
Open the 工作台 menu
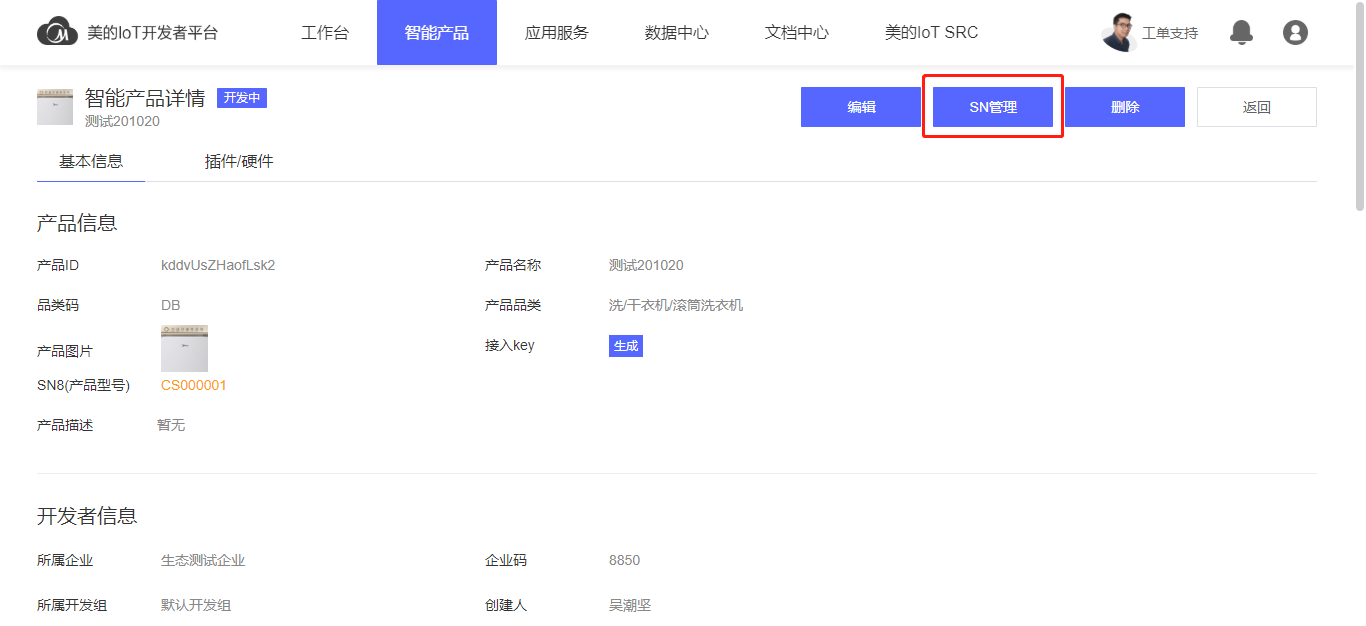tap(325, 32)
